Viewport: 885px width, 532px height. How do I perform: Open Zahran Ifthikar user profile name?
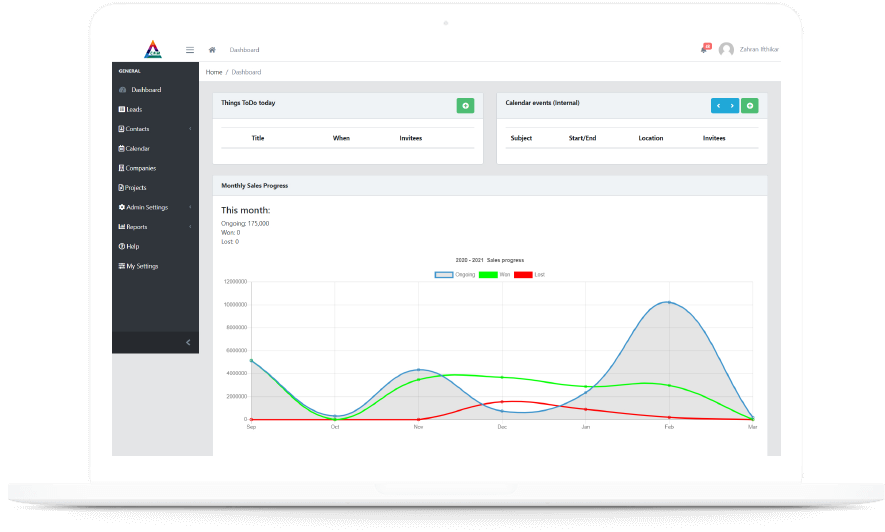pyautogui.click(x=759, y=50)
